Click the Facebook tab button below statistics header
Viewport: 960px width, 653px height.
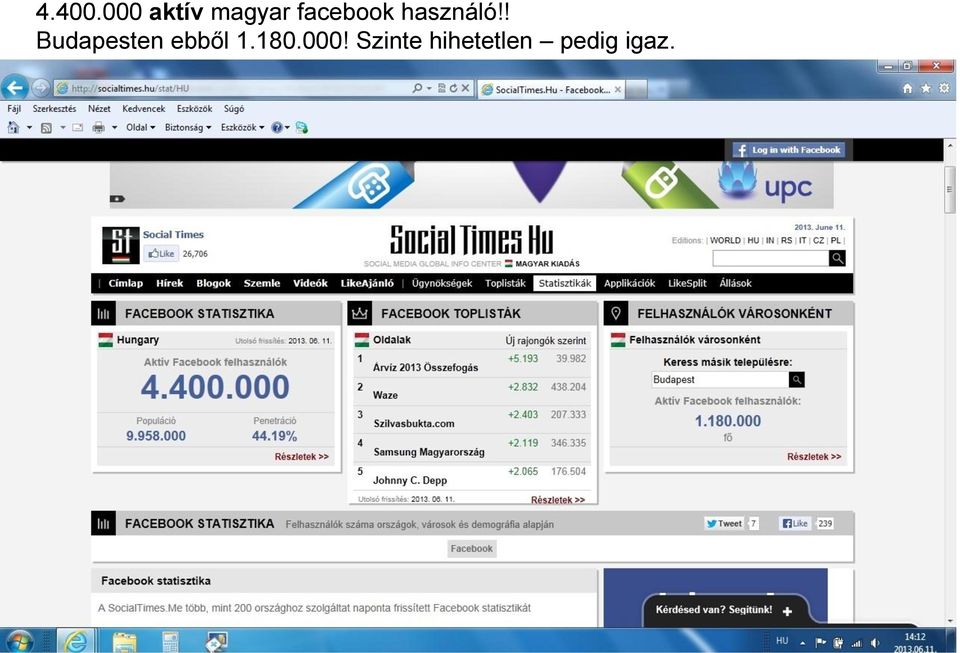(471, 548)
